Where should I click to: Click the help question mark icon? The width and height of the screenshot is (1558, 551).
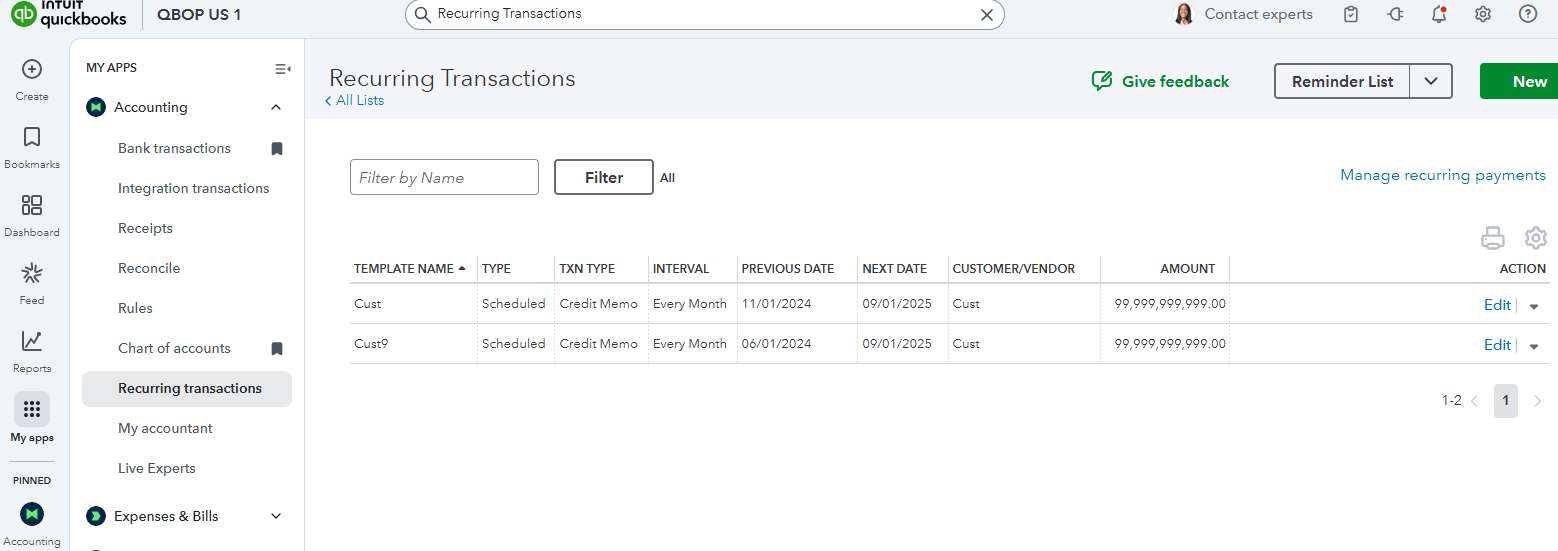click(x=1527, y=14)
